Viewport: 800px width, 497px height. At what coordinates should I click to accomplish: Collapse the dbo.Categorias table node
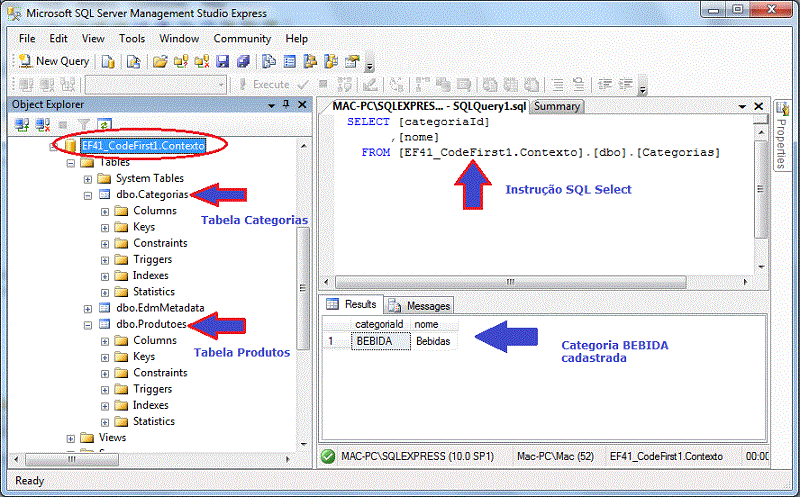pos(88,195)
